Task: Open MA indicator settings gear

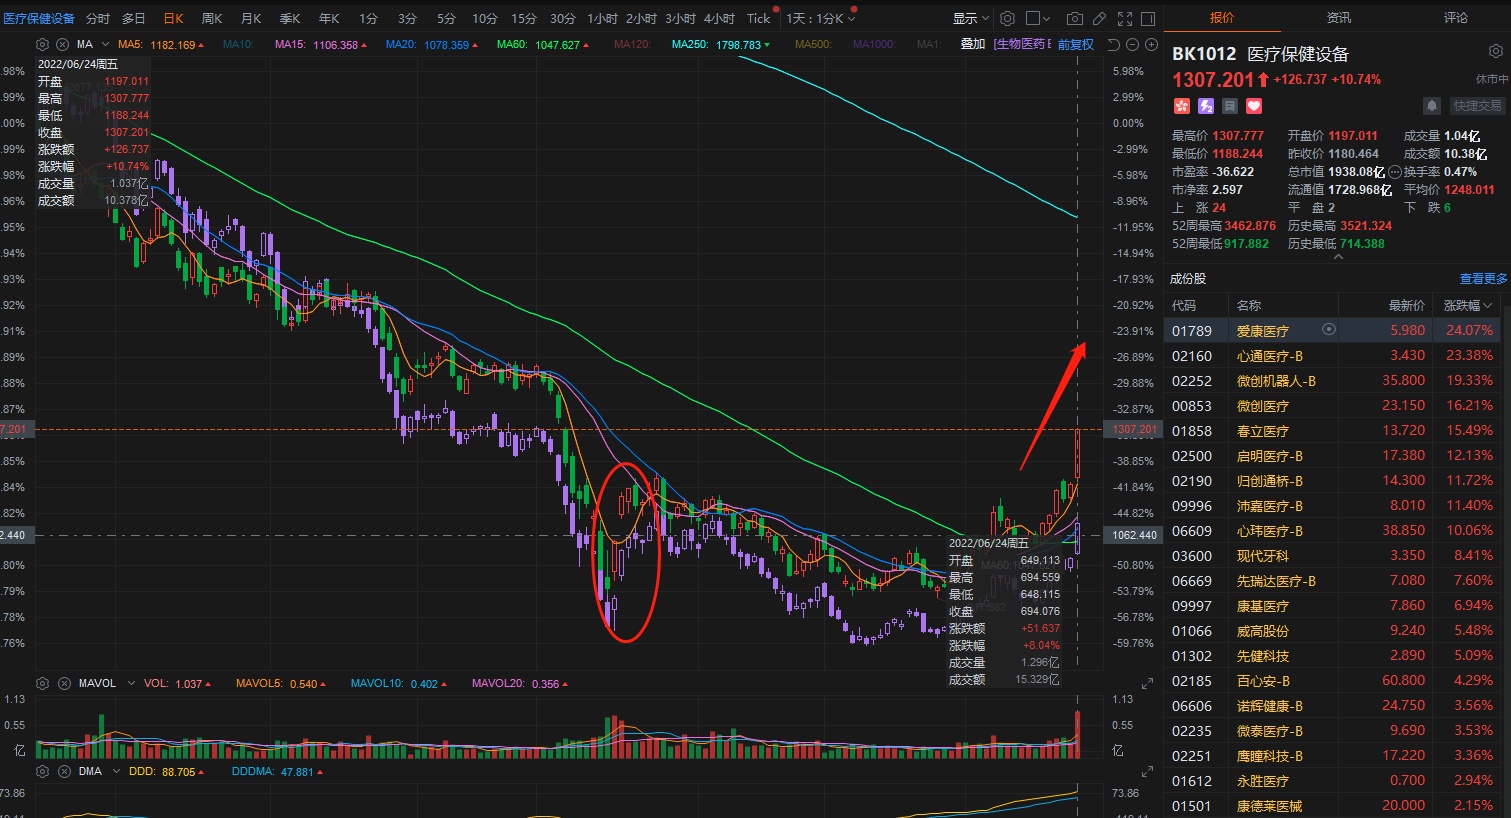Action: tap(42, 44)
